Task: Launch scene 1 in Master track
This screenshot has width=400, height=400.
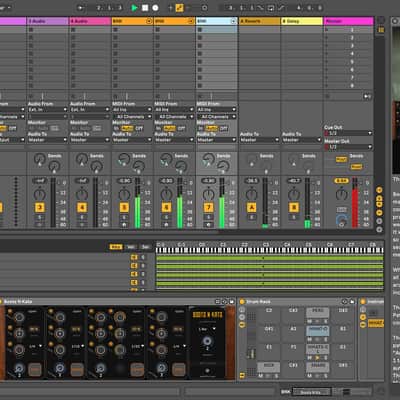Action: click(x=327, y=30)
